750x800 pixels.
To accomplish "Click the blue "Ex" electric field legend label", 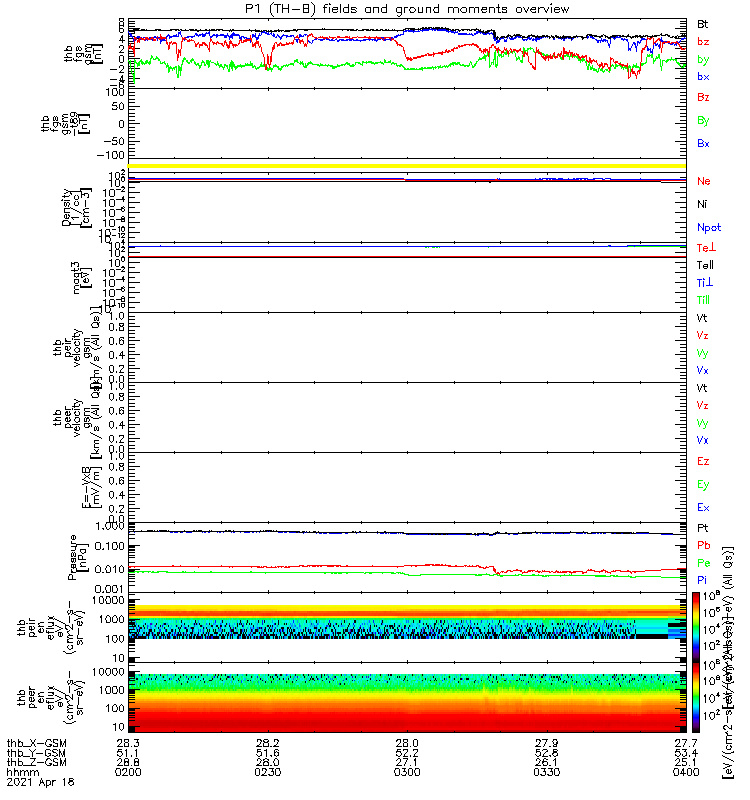I will click(703, 508).
